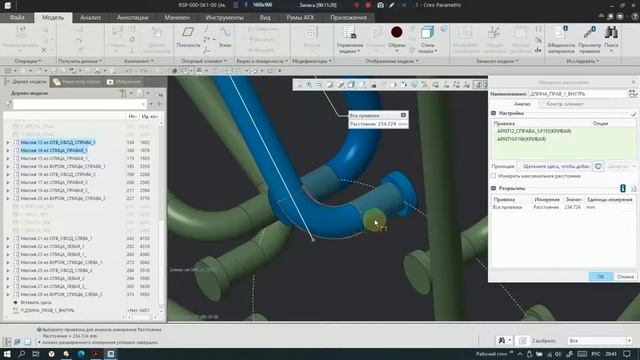Collapse the Настройка section

(493, 113)
